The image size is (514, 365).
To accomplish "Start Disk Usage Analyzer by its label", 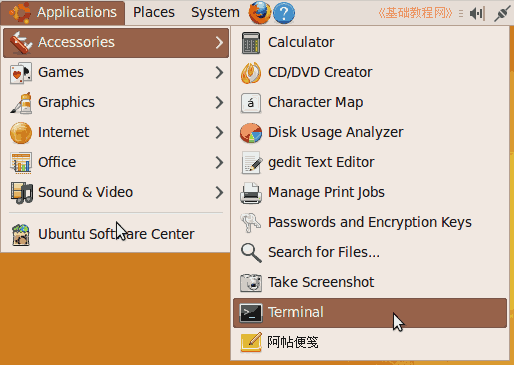I will pos(336,132).
